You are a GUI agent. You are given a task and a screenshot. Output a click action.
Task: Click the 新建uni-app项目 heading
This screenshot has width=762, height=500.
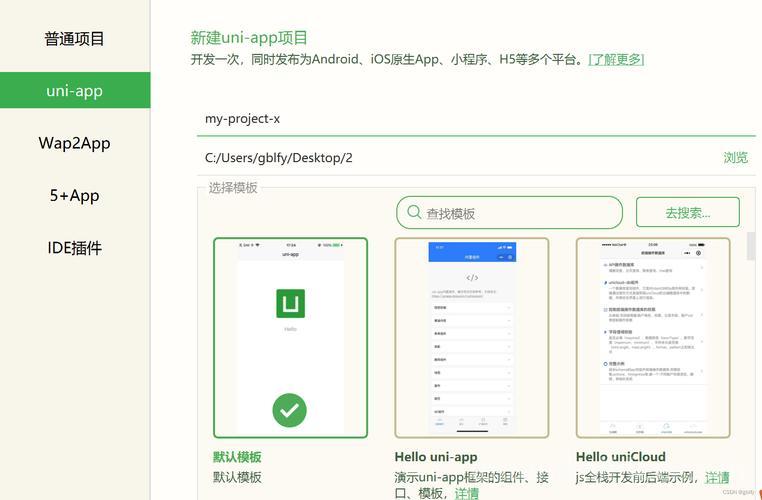point(249,37)
